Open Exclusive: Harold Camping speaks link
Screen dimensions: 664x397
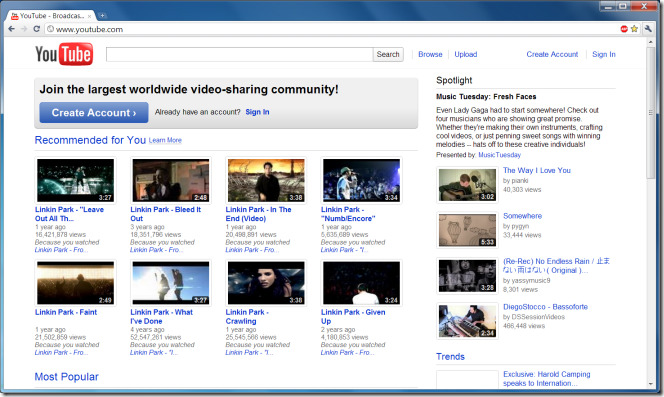point(547,379)
